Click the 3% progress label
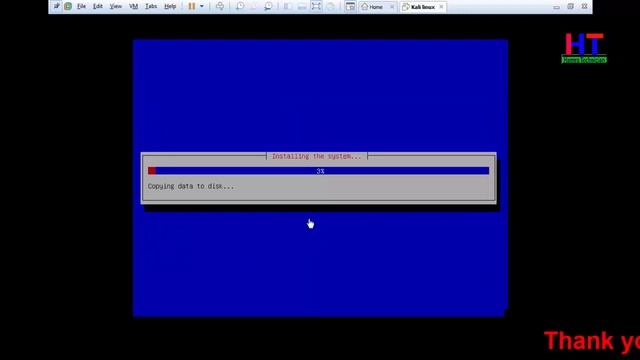The height and width of the screenshot is (360, 640). 320,171
